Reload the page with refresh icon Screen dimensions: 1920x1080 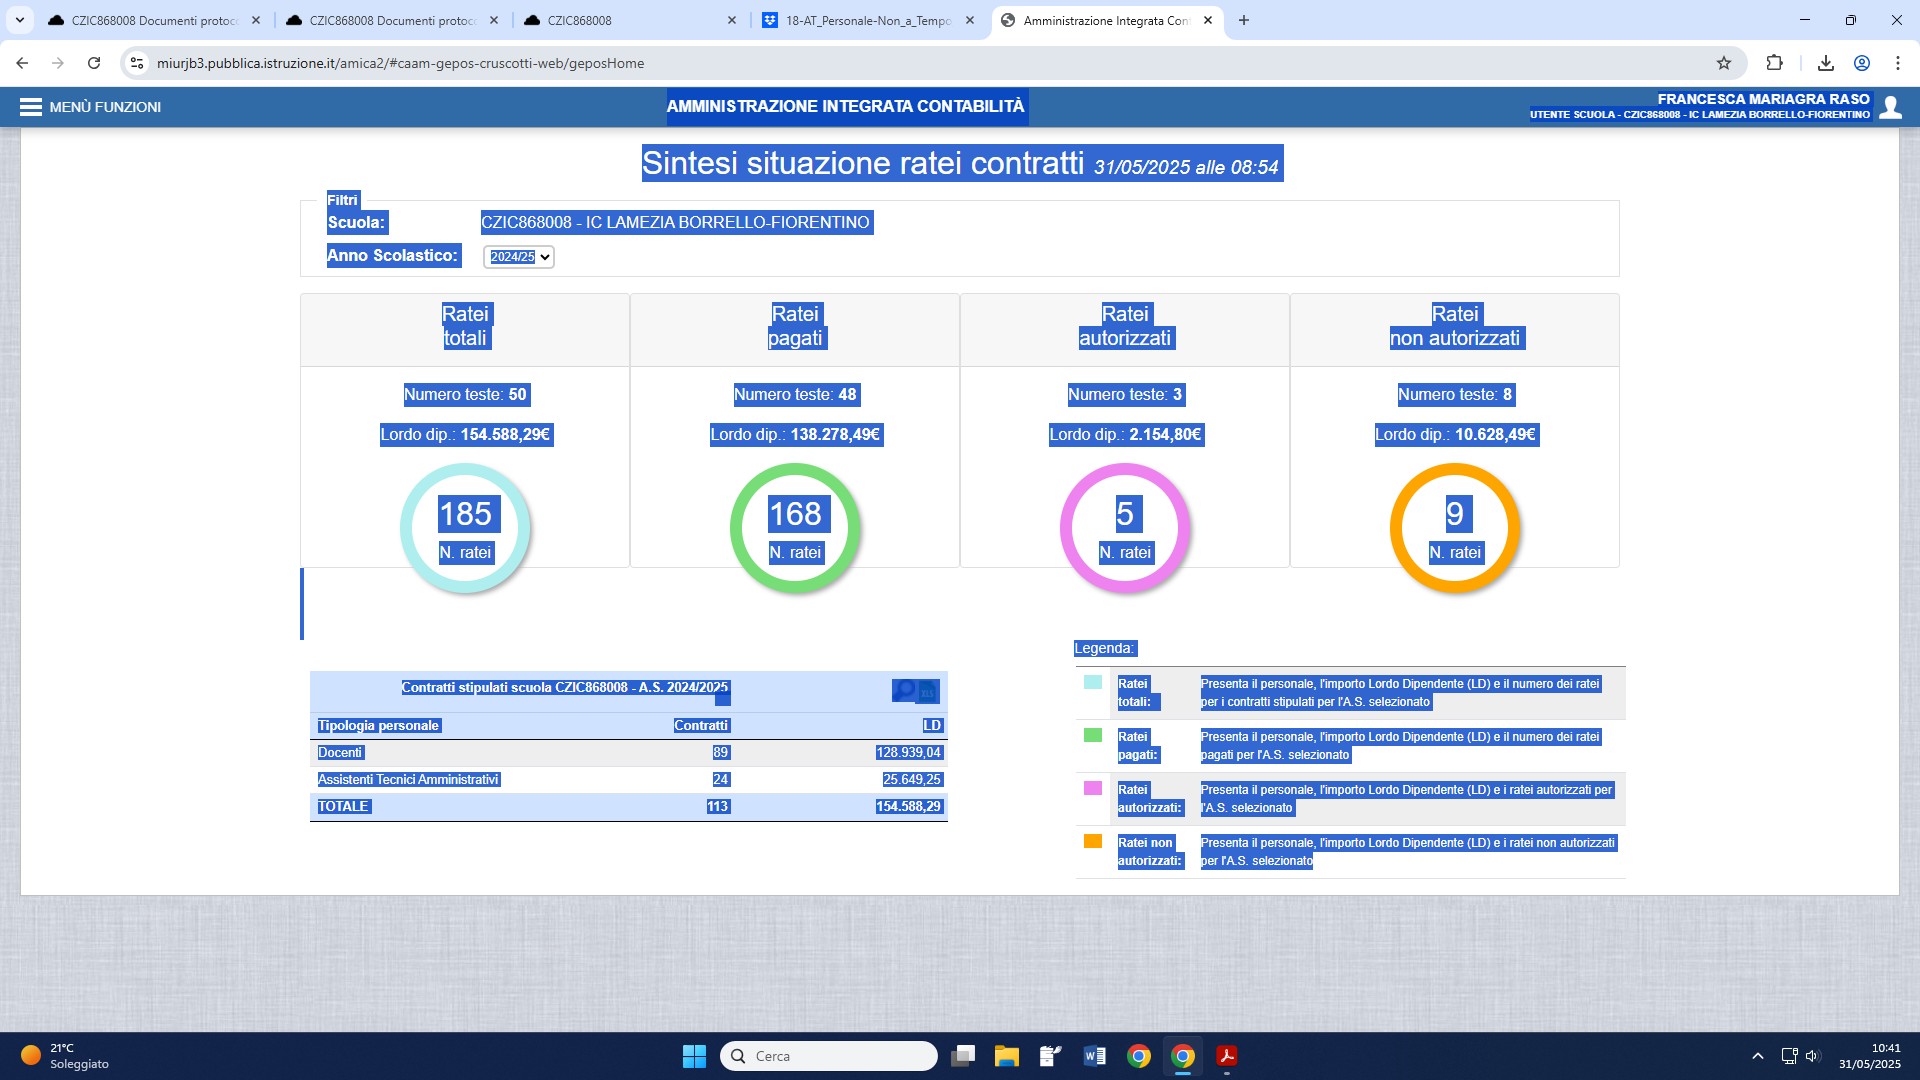point(94,63)
